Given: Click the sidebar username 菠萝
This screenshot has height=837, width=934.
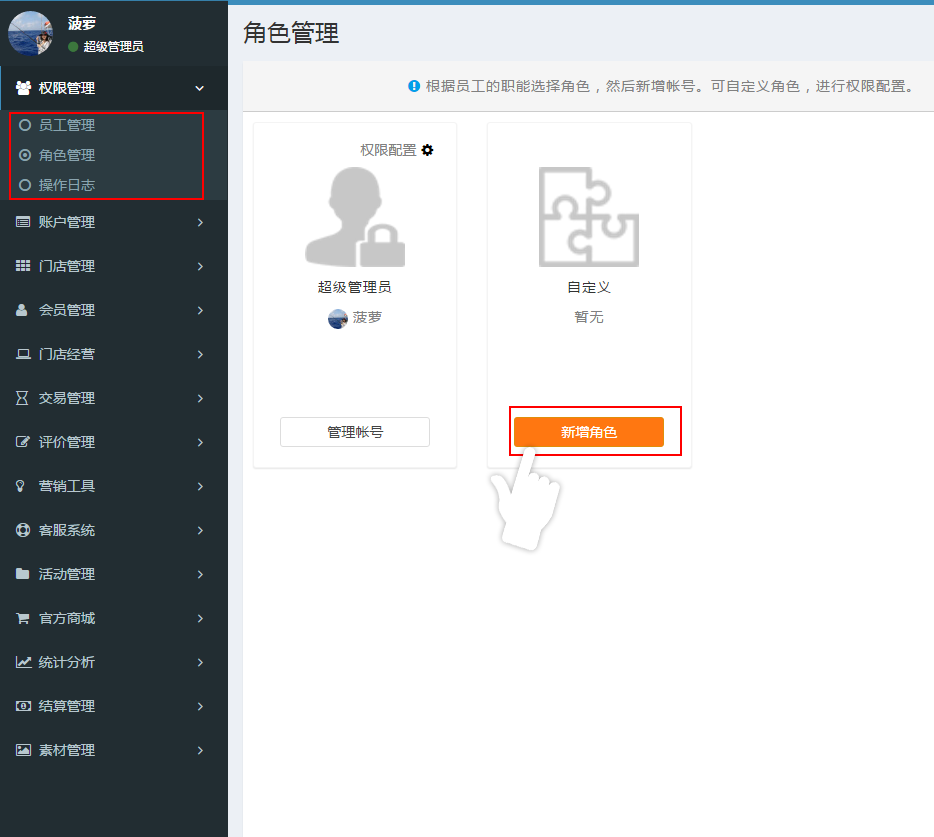Looking at the screenshot, I should point(82,23).
